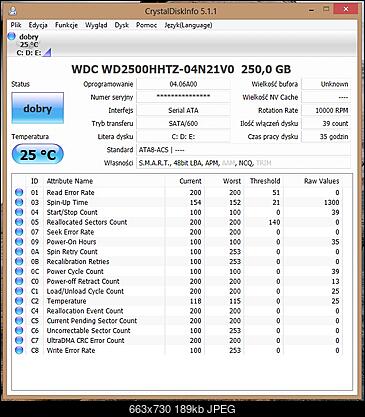Click the ID column header
365x417 pixels.
tap(34, 181)
